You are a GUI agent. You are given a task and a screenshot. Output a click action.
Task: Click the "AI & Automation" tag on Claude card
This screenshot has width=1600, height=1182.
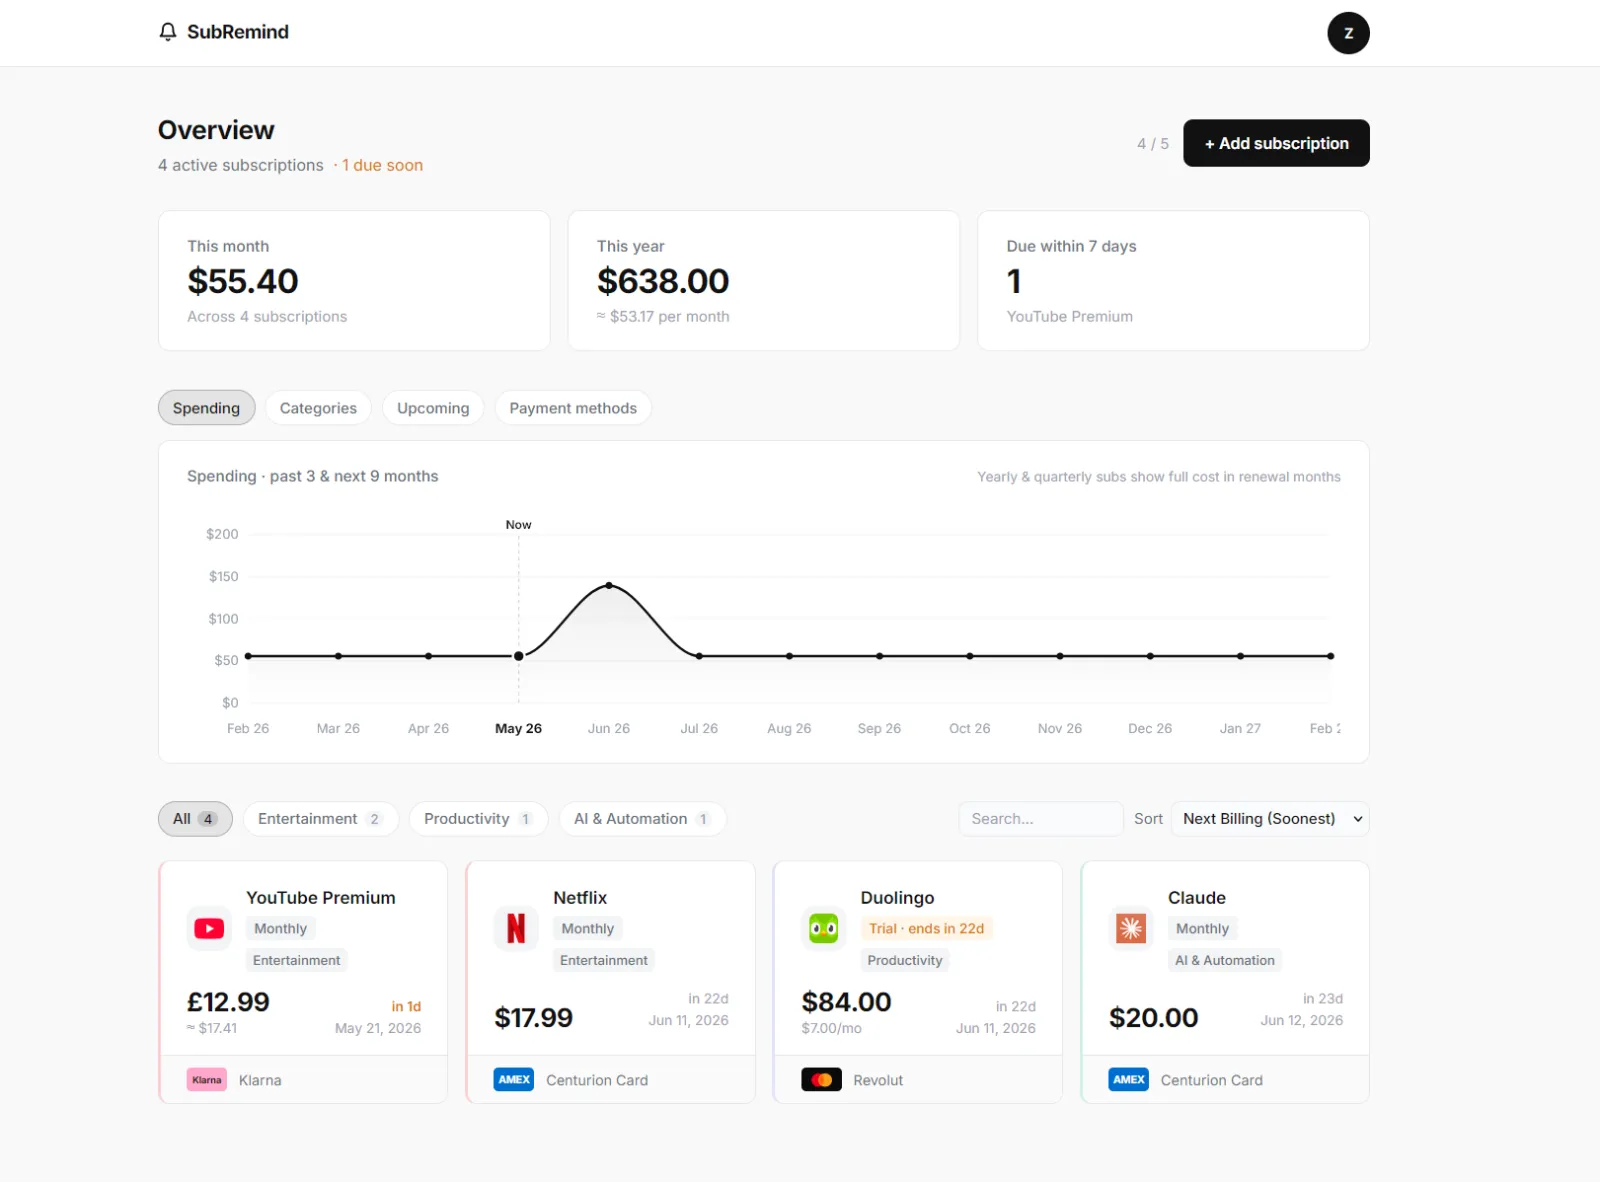pyautogui.click(x=1225, y=960)
